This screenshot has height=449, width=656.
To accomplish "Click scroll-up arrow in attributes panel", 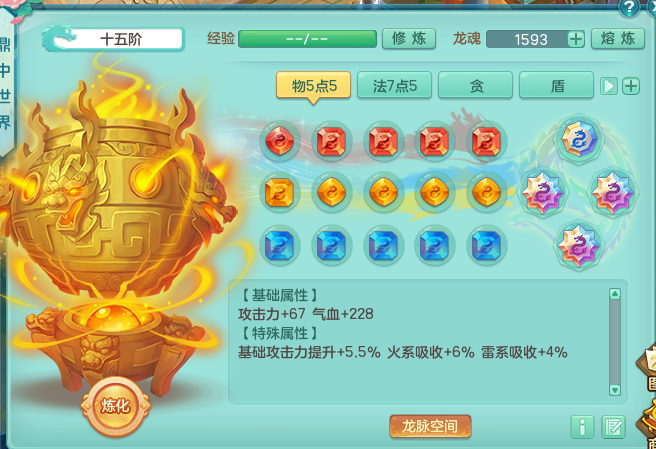I will [x=615, y=294].
